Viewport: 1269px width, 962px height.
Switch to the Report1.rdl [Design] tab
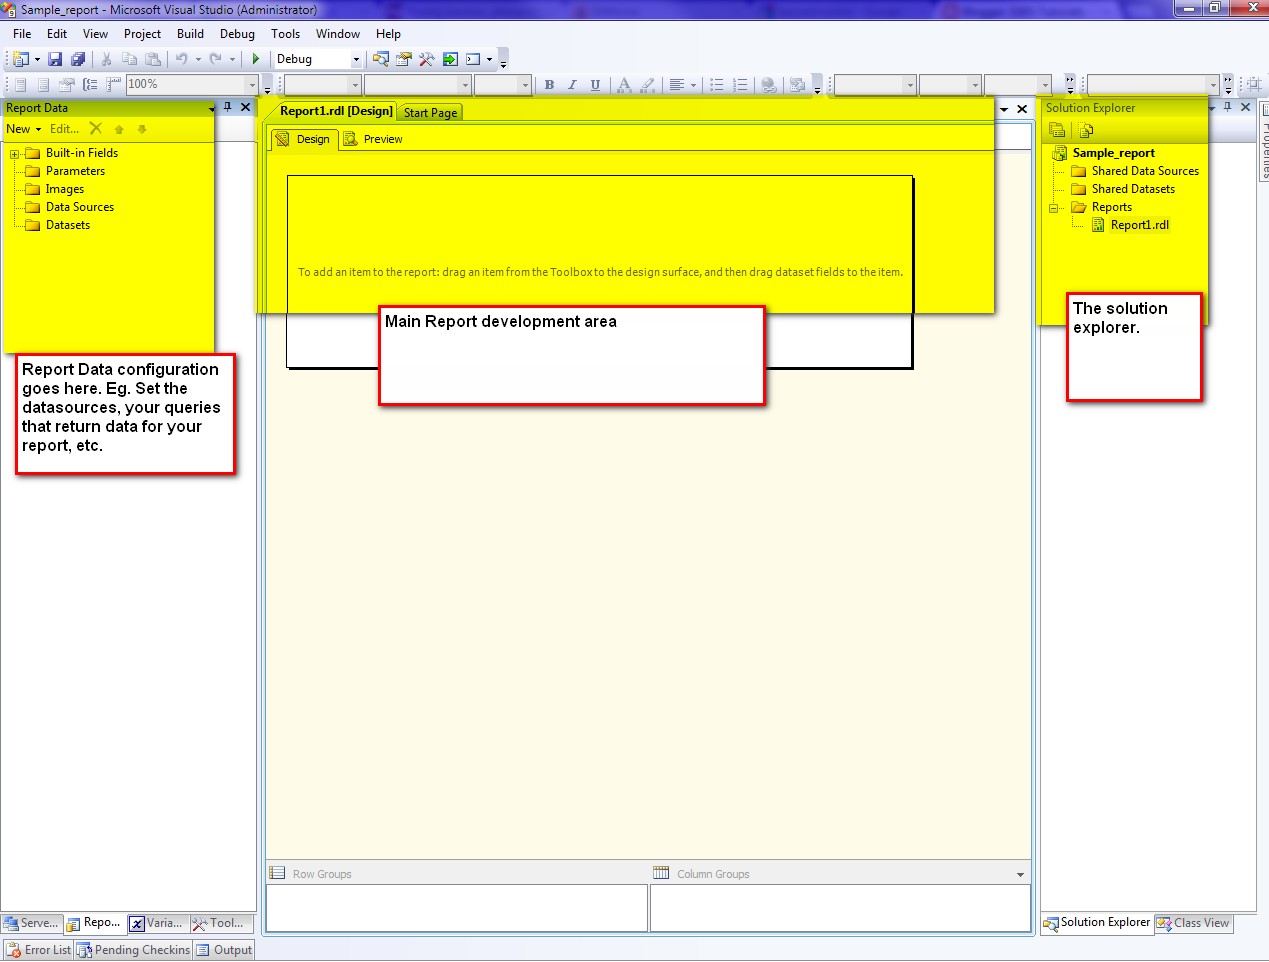click(336, 111)
